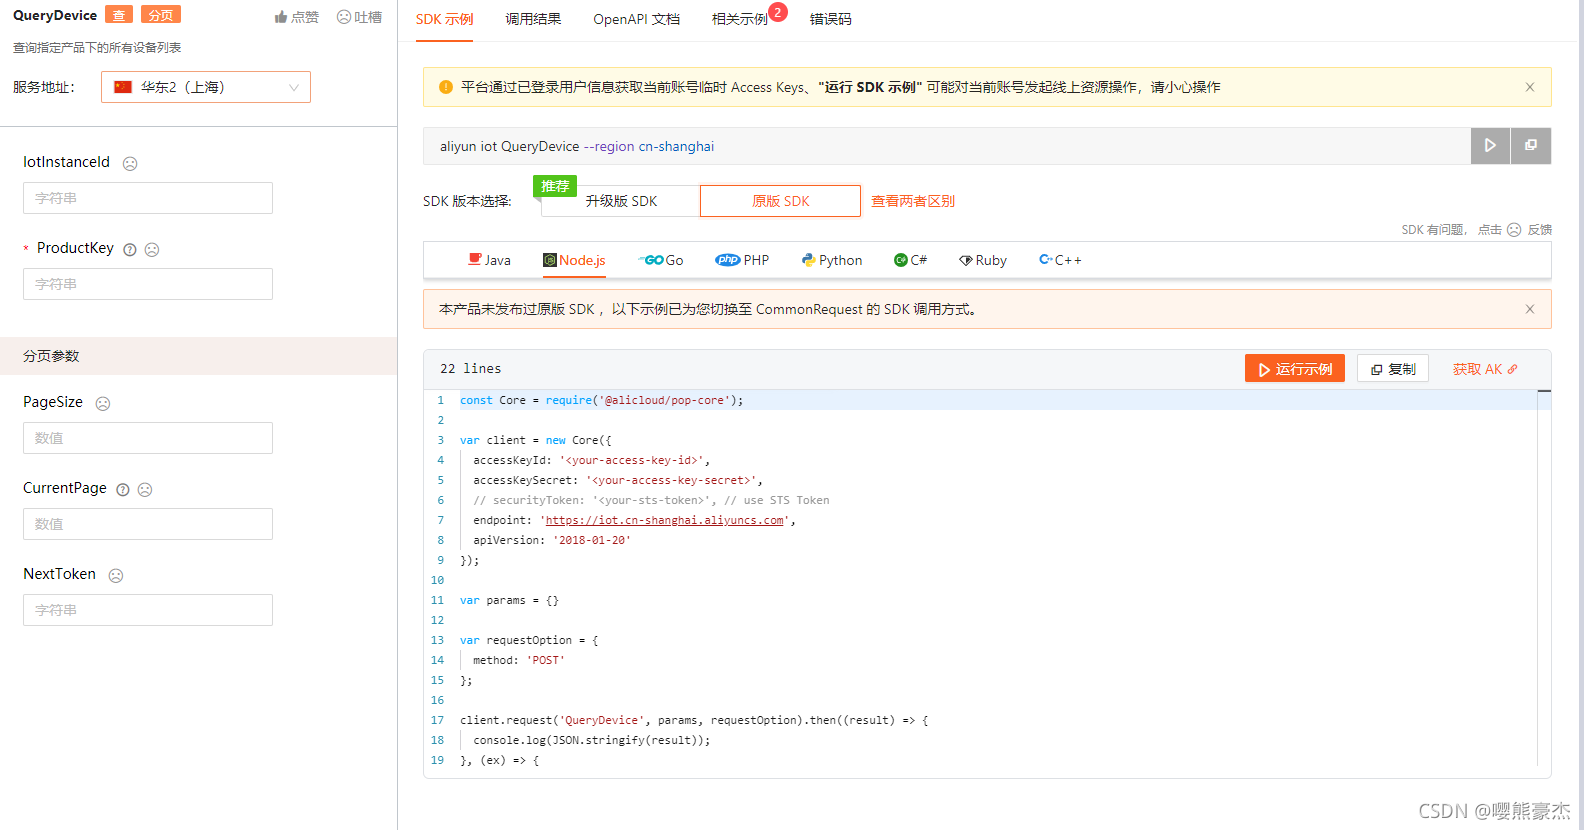Select the Node.js language tab
The width and height of the screenshot is (1586, 830).
575,260
